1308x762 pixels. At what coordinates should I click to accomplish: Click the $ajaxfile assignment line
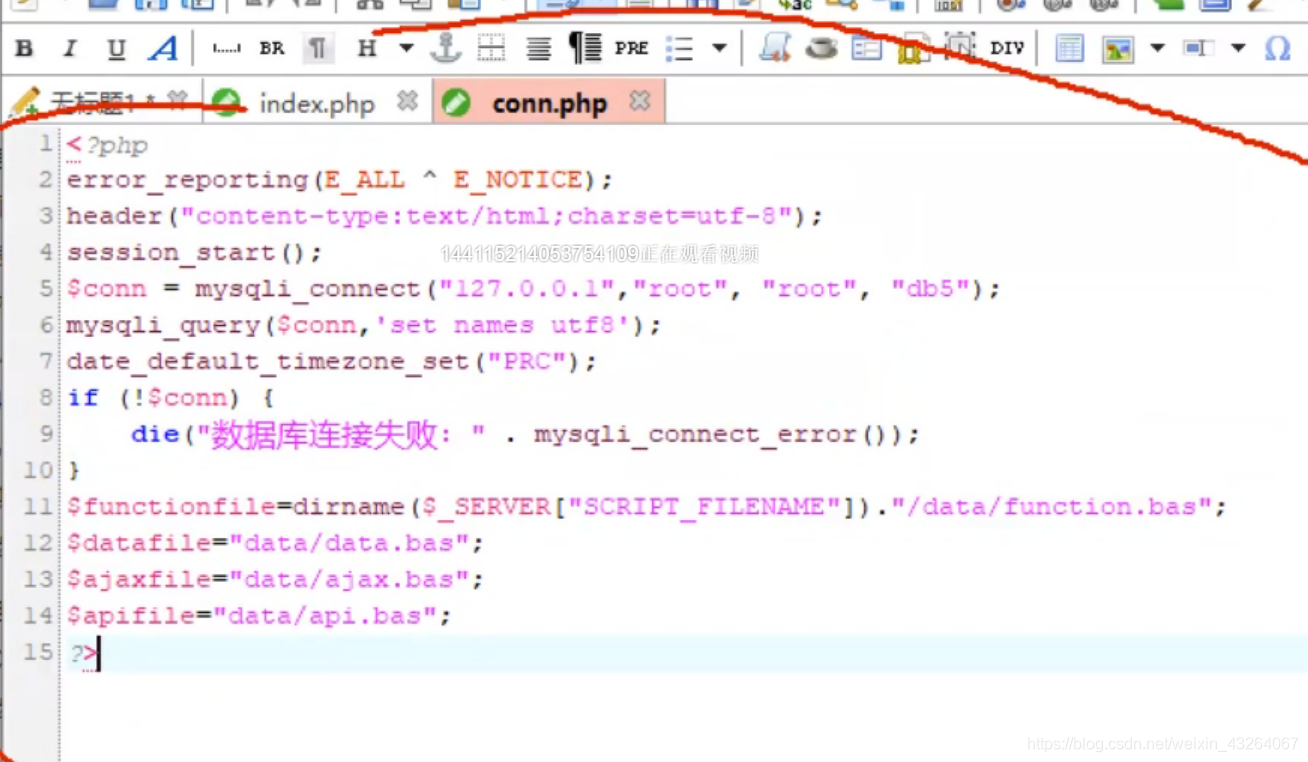tap(275, 580)
